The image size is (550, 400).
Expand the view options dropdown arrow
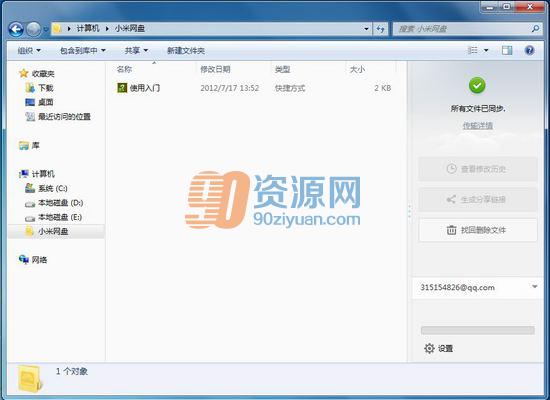coord(486,51)
